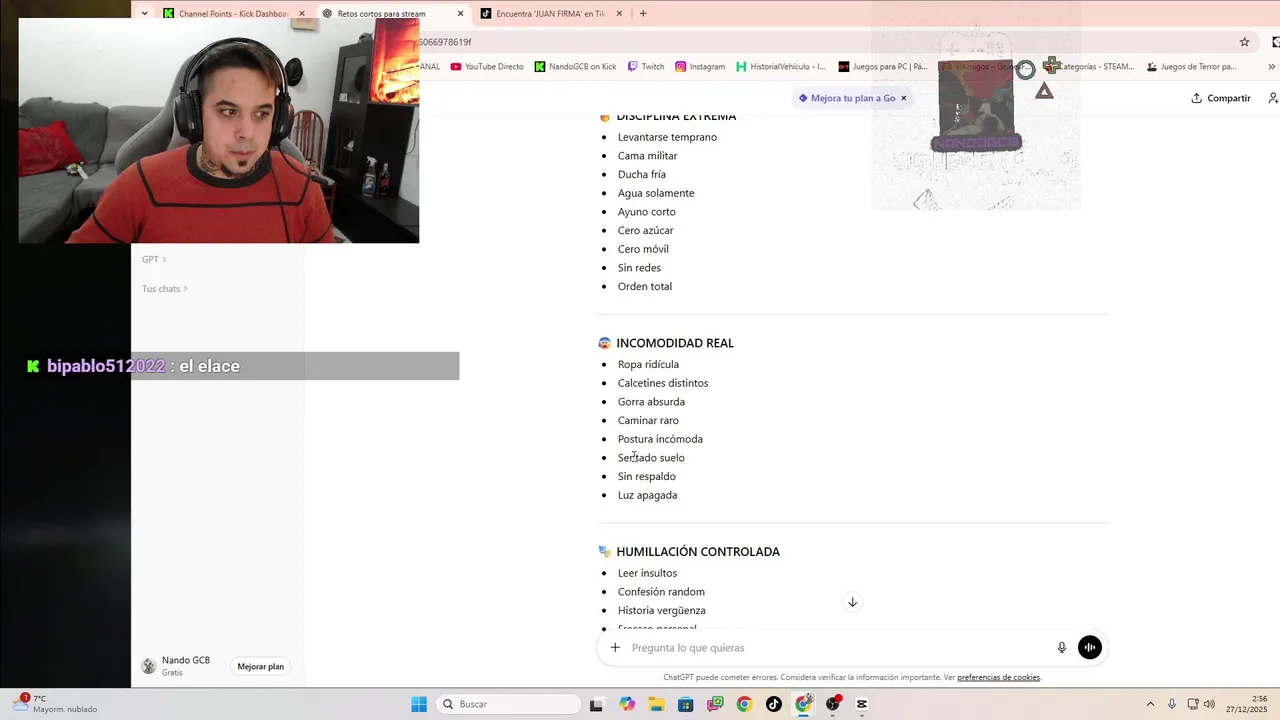The width and height of the screenshot is (1280, 720).
Task: Show more bookmarks overflow chevron
Action: click(x=1271, y=67)
